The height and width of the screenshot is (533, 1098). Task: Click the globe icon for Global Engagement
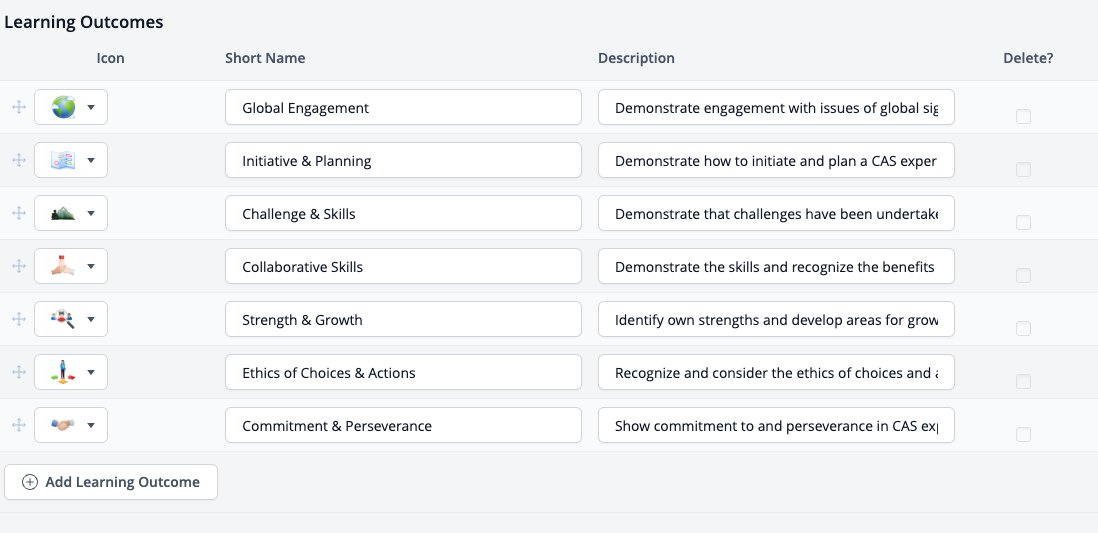pyautogui.click(x=63, y=107)
